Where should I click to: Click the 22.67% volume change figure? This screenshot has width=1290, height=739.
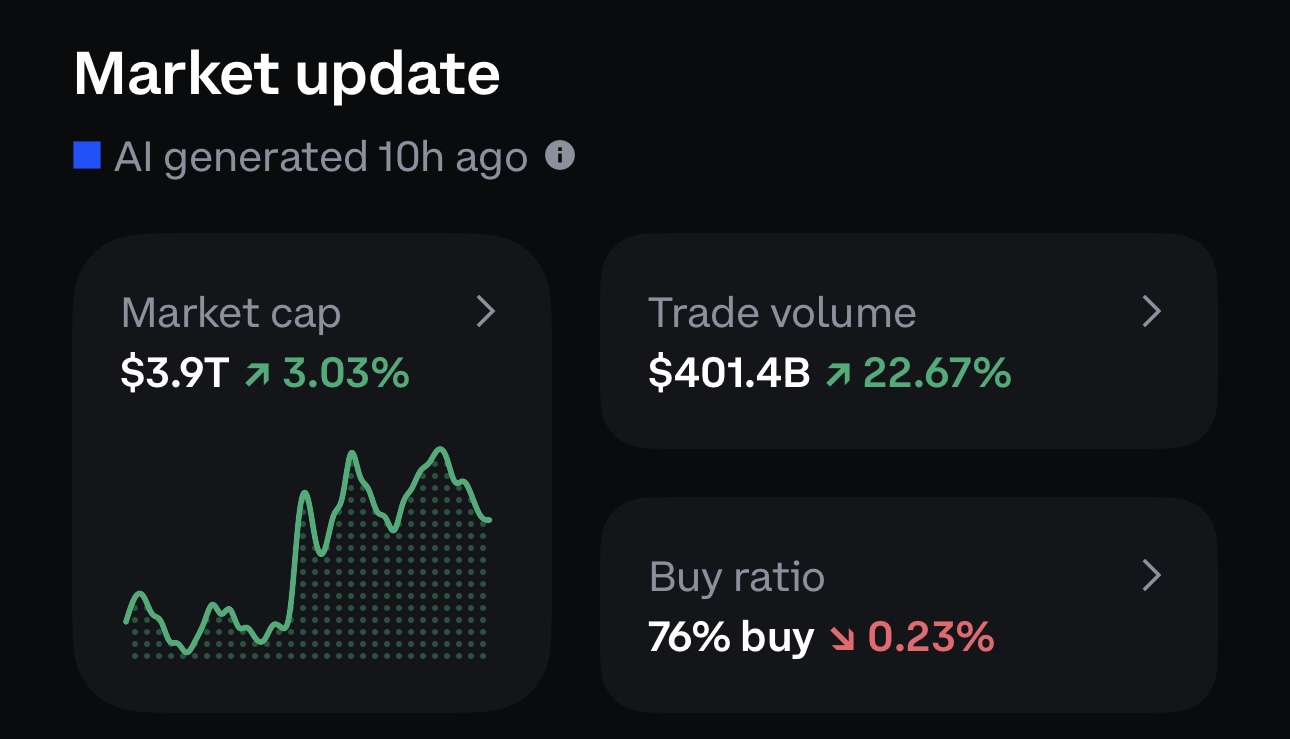[937, 374]
